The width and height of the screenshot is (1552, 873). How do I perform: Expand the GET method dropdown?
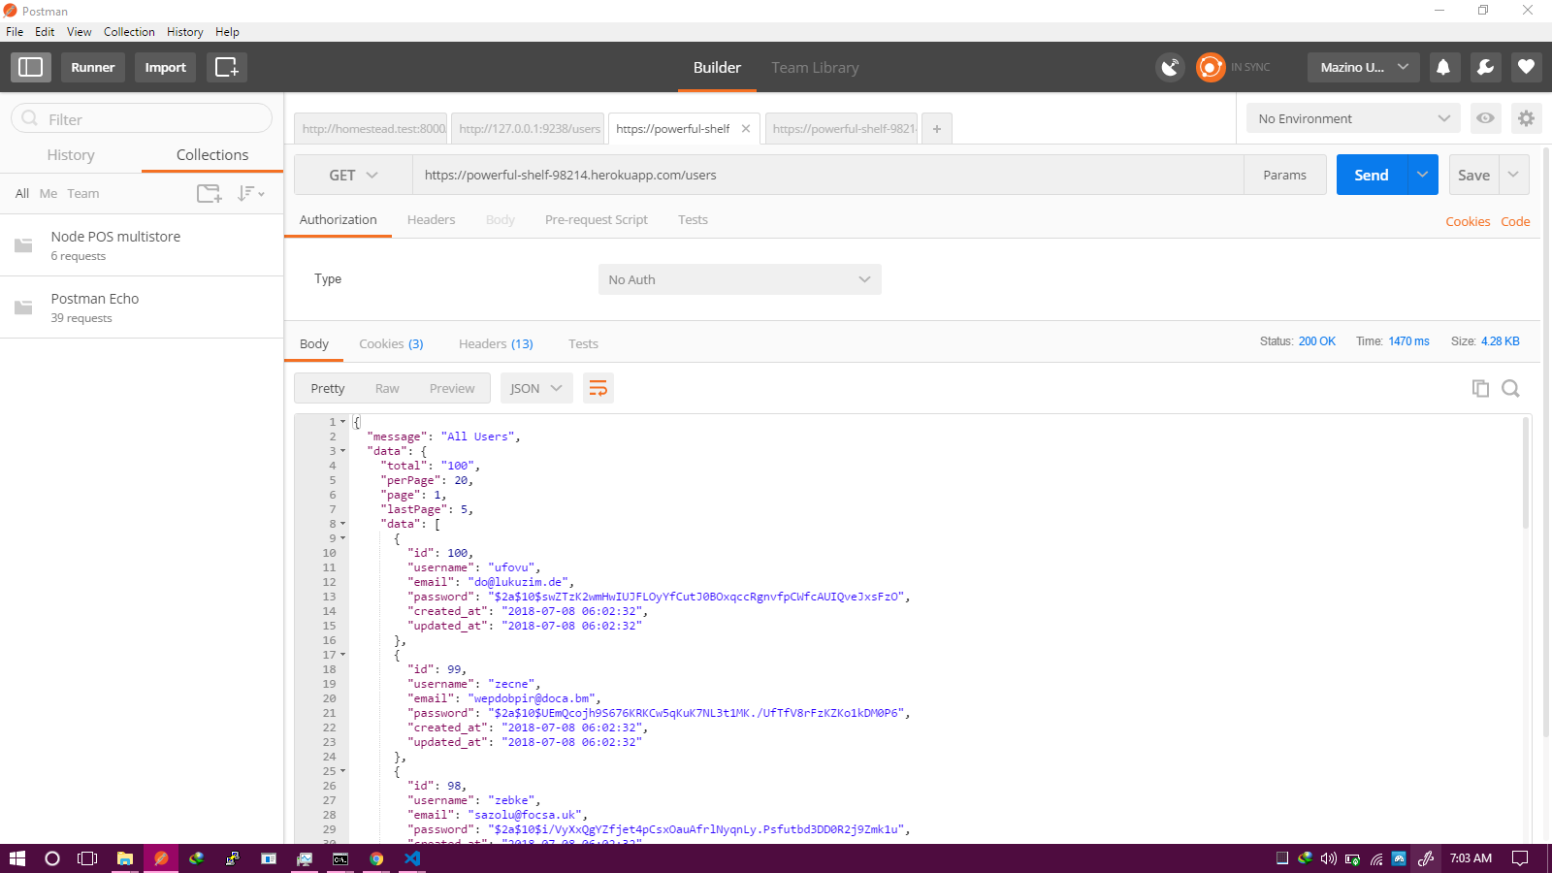coord(352,174)
